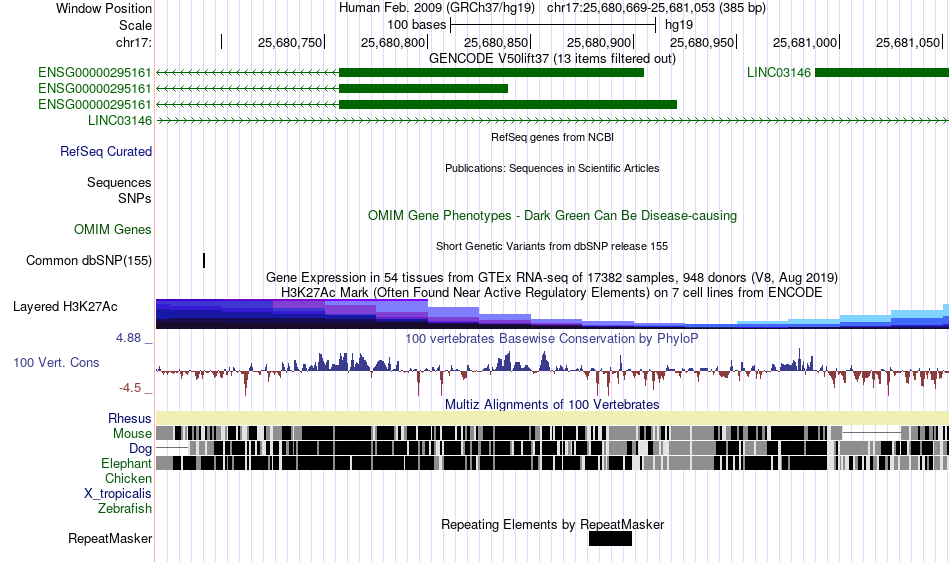The height and width of the screenshot is (562, 950).
Task: Open Repeating Elements by RepeatMasker title
Action: click(x=552, y=524)
